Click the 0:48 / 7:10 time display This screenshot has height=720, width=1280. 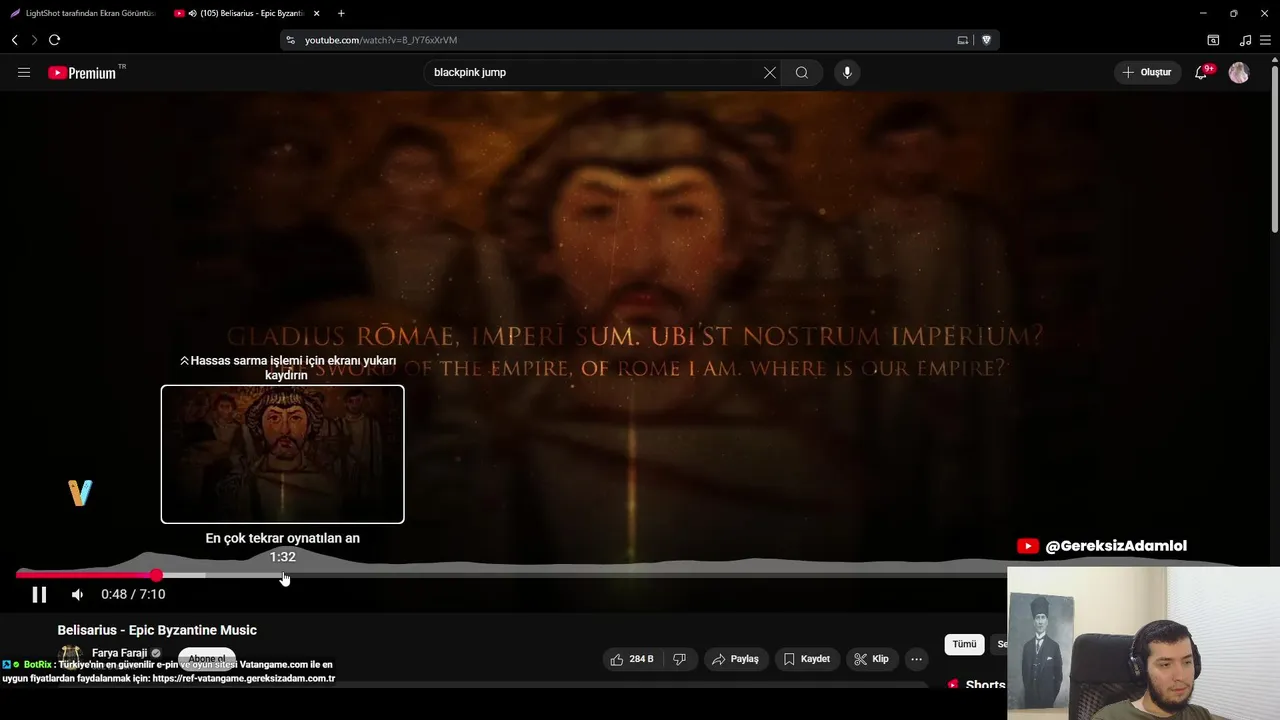coord(133,594)
